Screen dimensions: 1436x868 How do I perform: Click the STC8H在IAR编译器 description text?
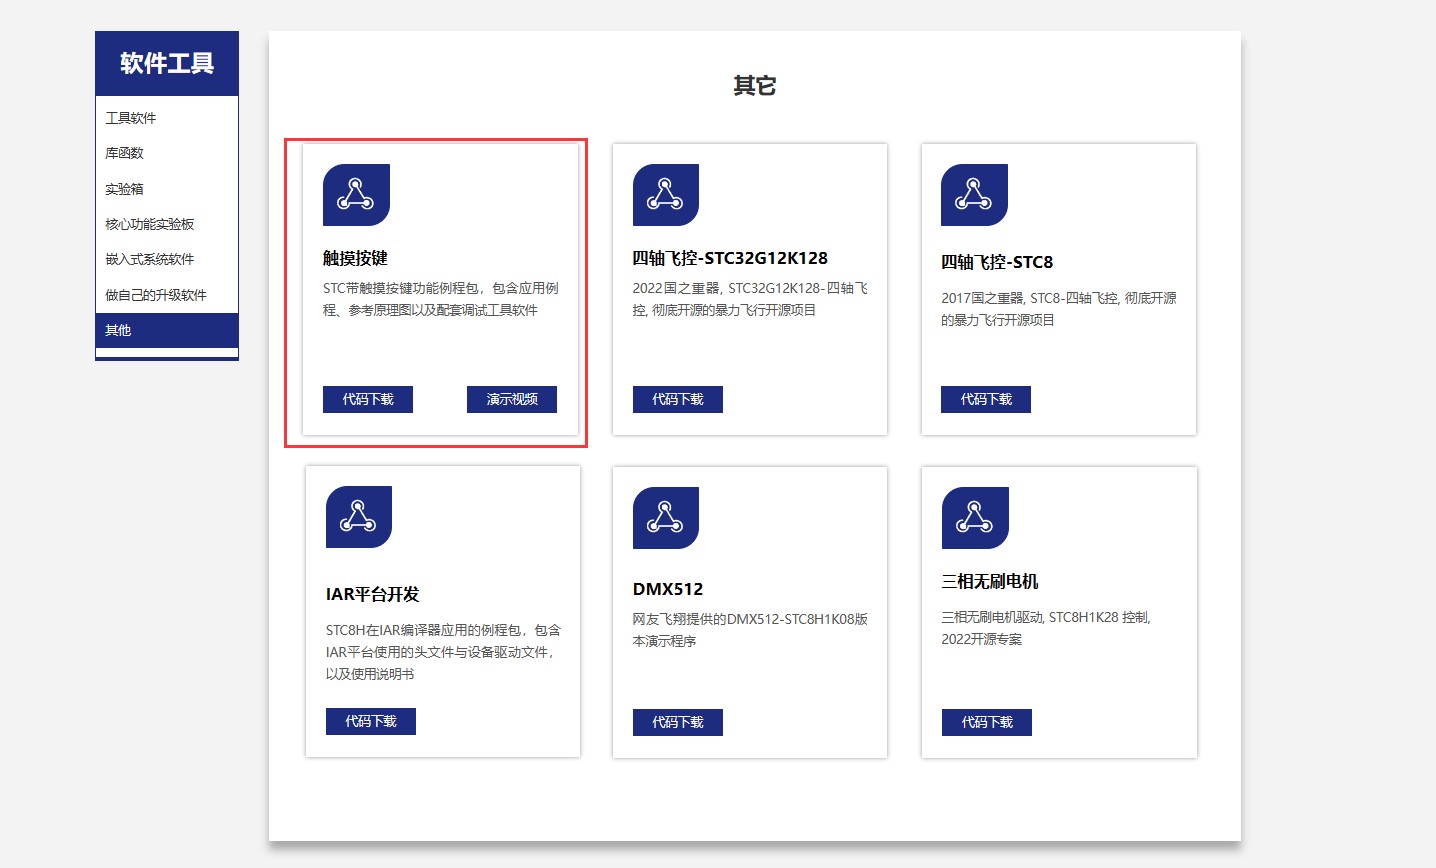(444, 652)
